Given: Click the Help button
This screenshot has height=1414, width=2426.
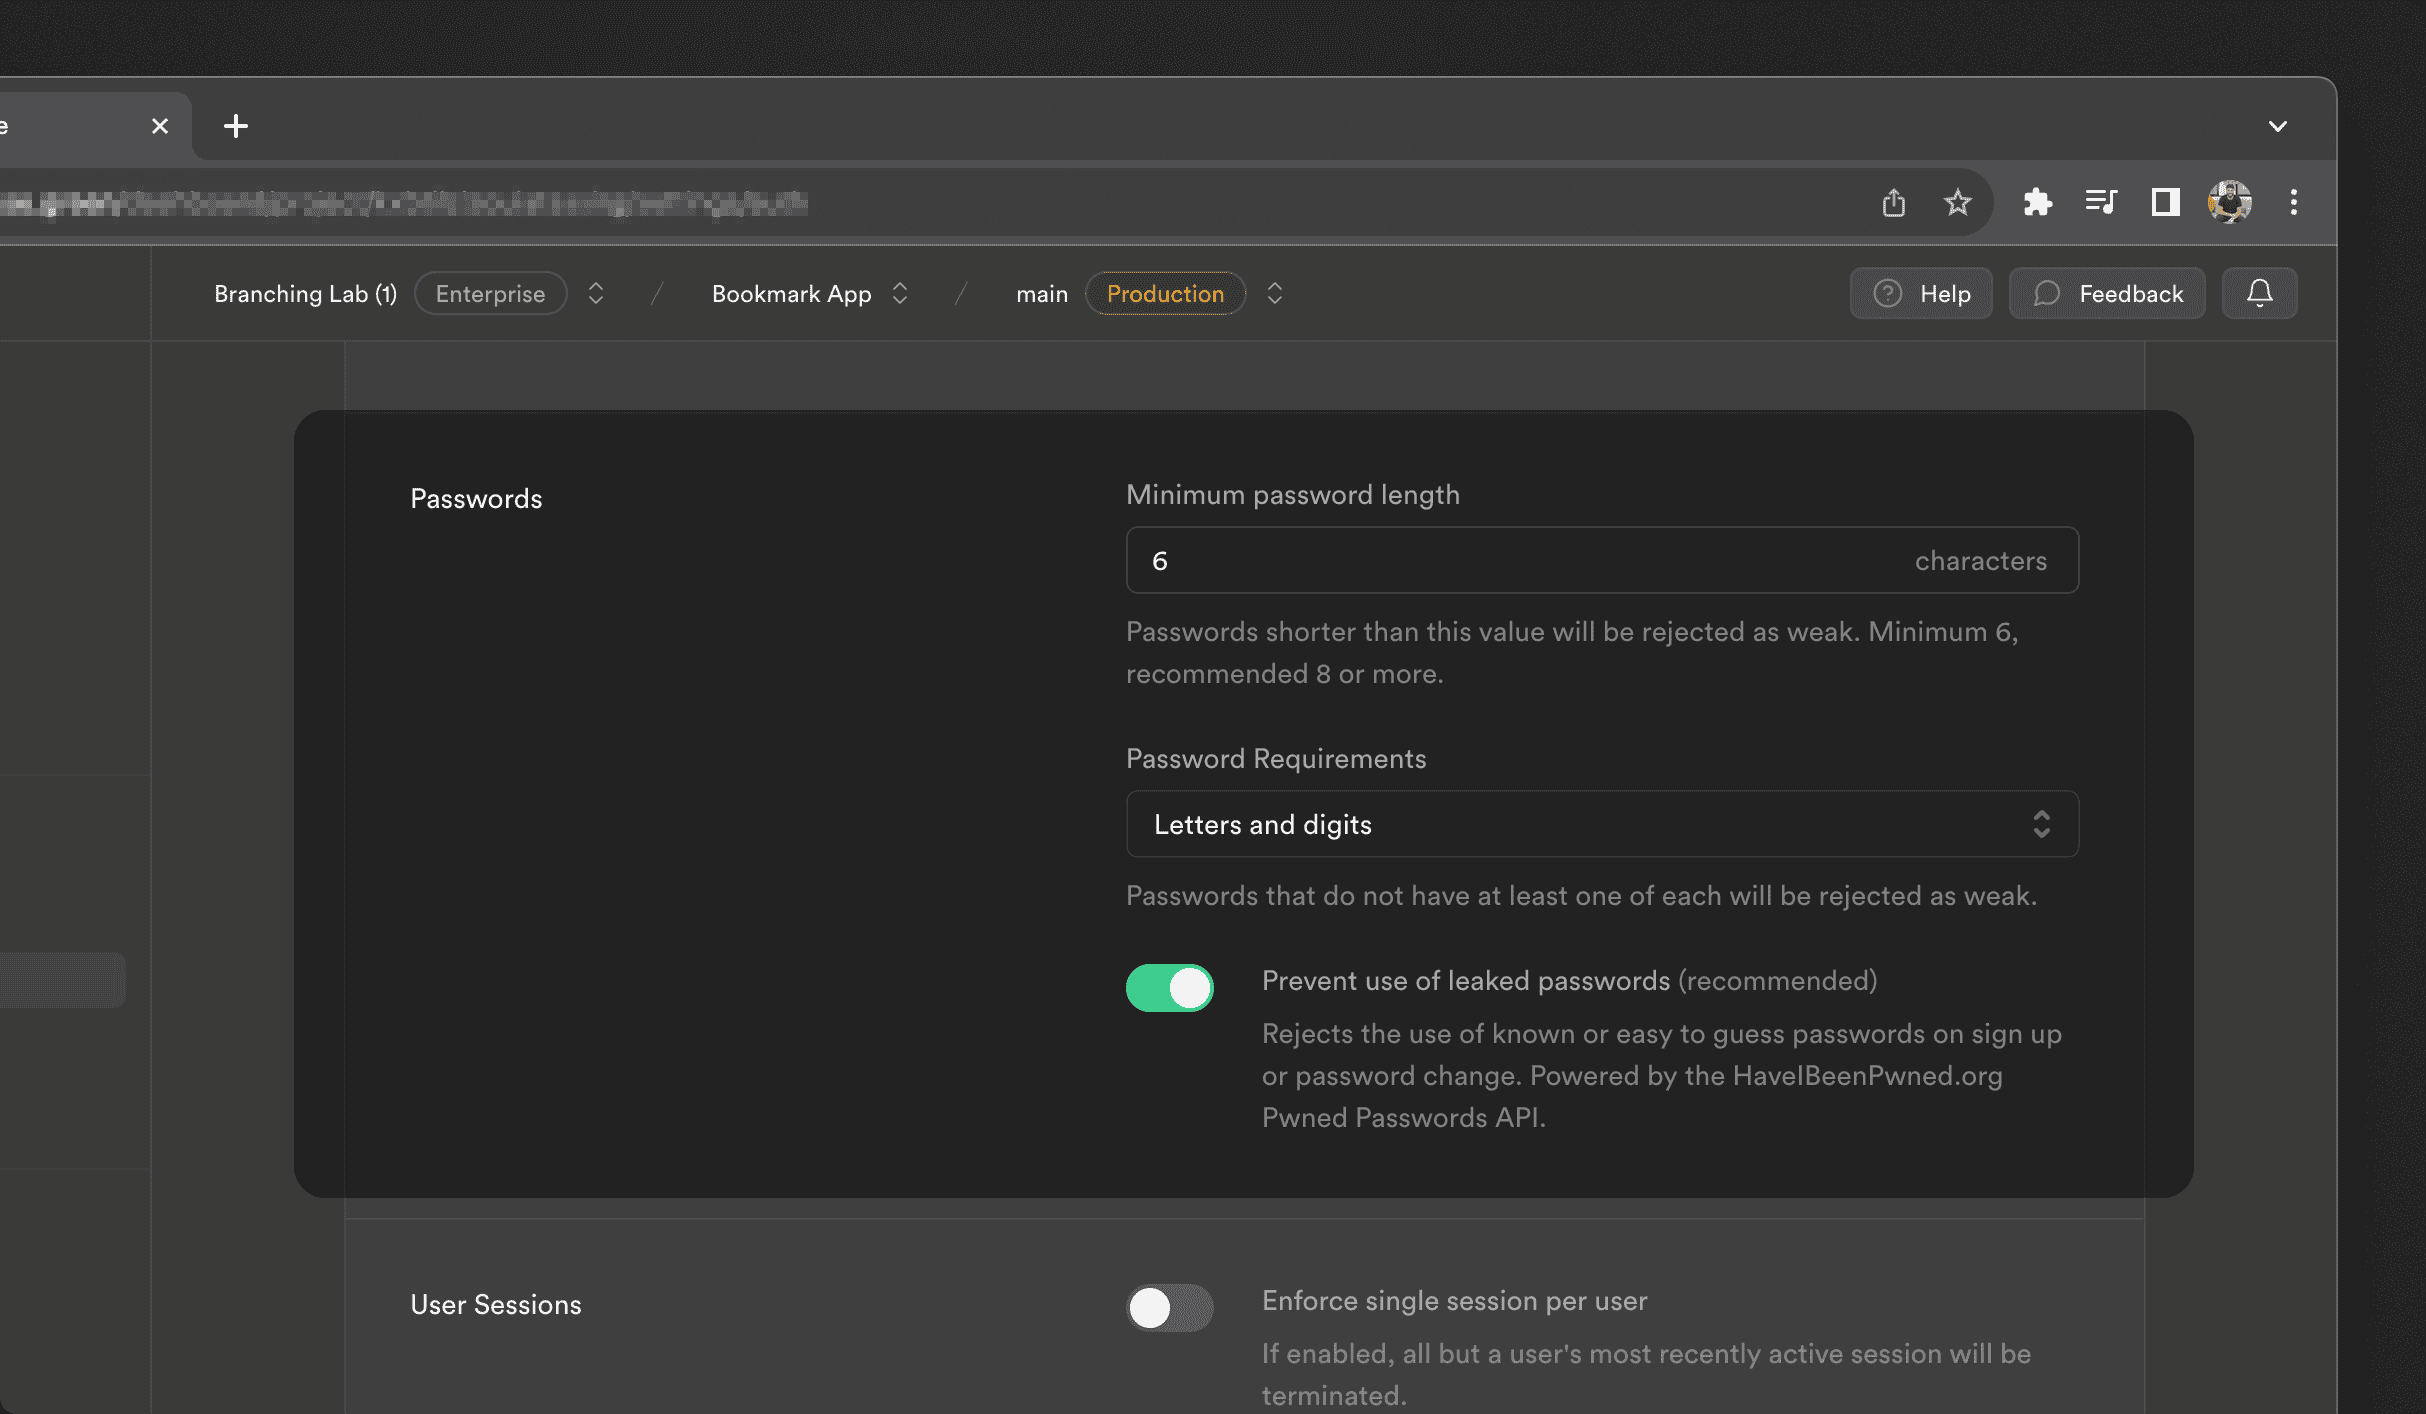Looking at the screenshot, I should click(1921, 293).
